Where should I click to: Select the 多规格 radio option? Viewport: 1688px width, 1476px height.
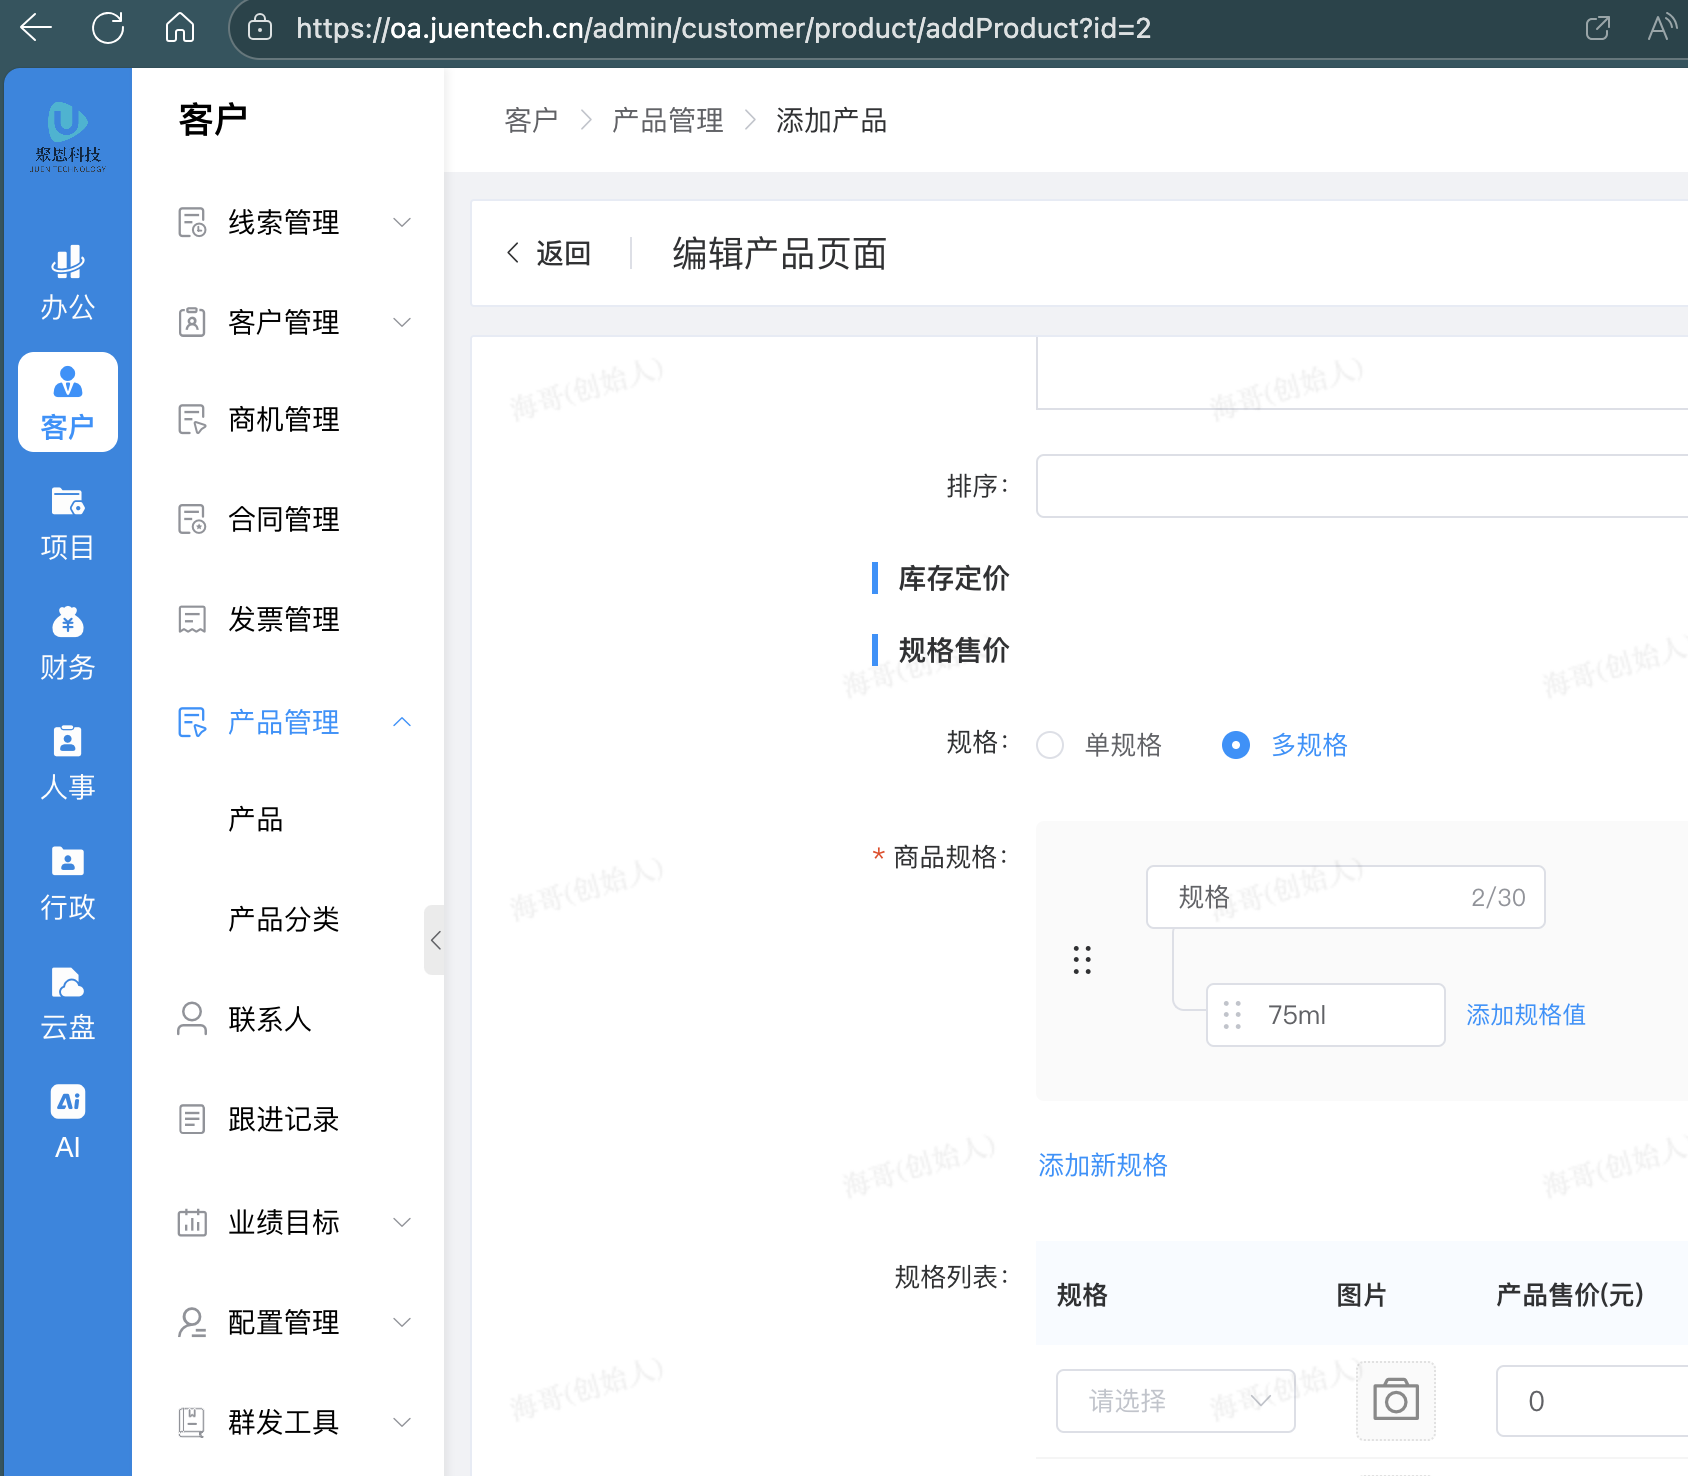(x=1236, y=745)
